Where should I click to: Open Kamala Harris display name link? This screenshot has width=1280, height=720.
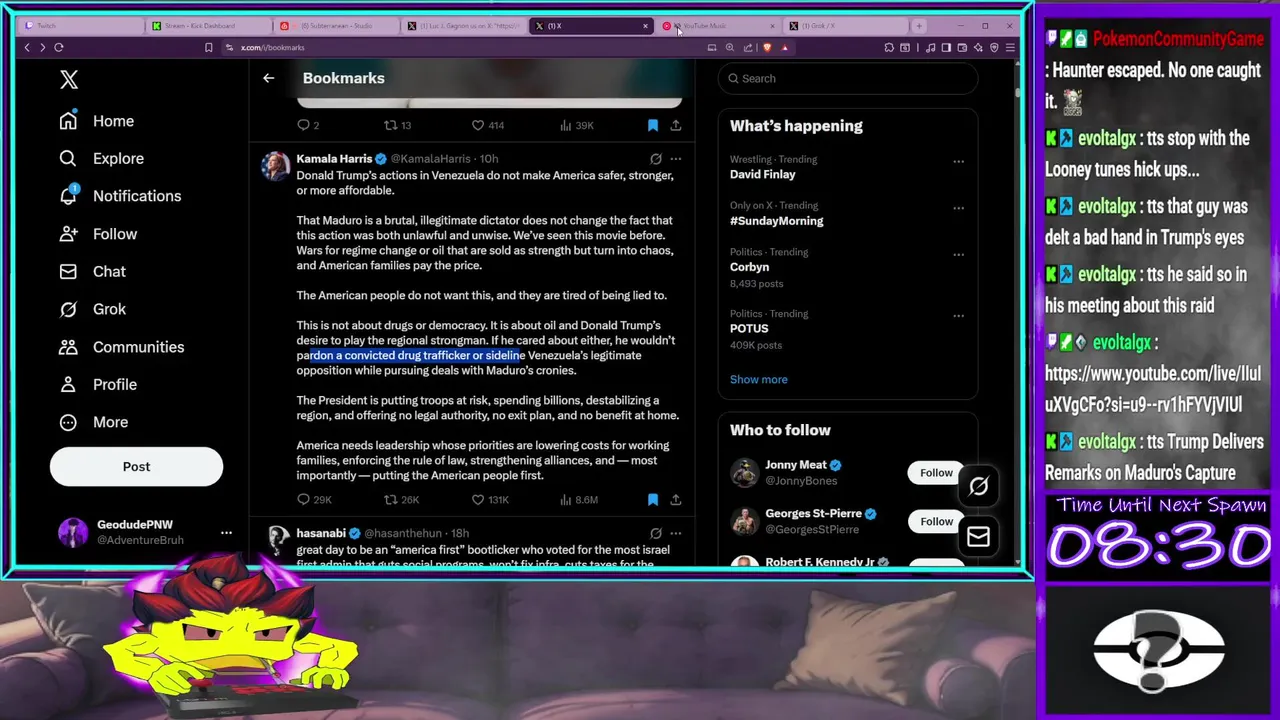(x=334, y=159)
